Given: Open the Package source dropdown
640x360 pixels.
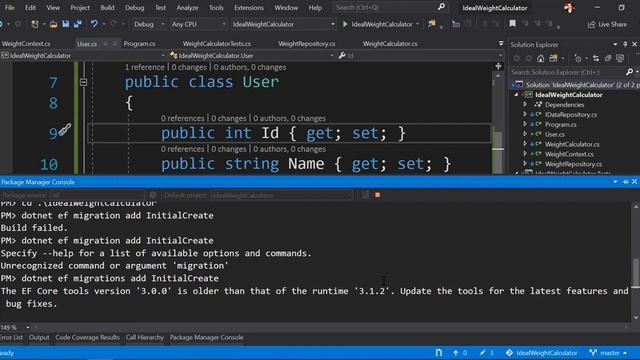Looking at the screenshot, I should [x=98, y=196].
